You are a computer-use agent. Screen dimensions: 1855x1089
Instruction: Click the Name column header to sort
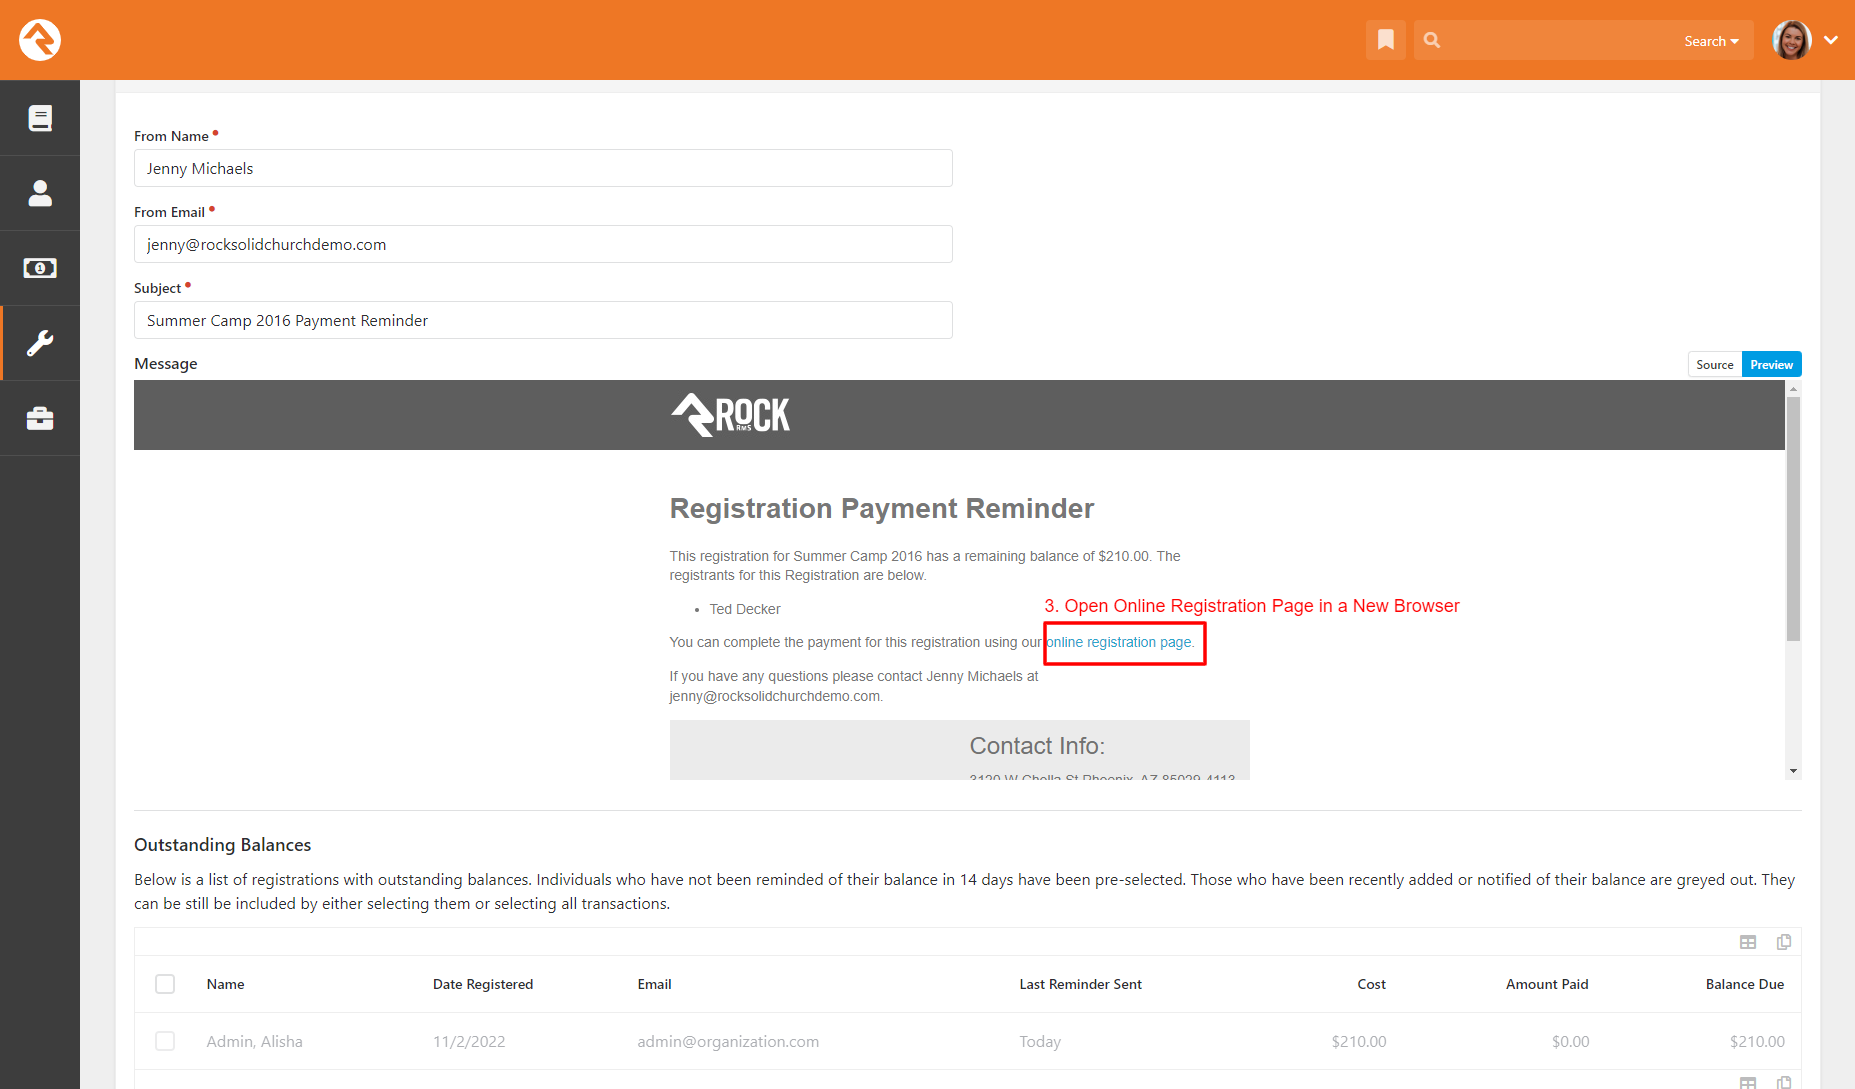(x=225, y=983)
